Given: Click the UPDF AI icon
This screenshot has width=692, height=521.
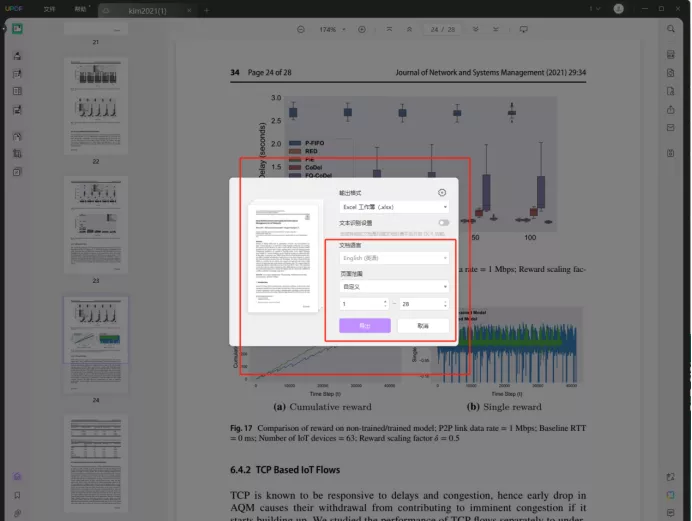Looking at the screenshot, I should [670, 495].
